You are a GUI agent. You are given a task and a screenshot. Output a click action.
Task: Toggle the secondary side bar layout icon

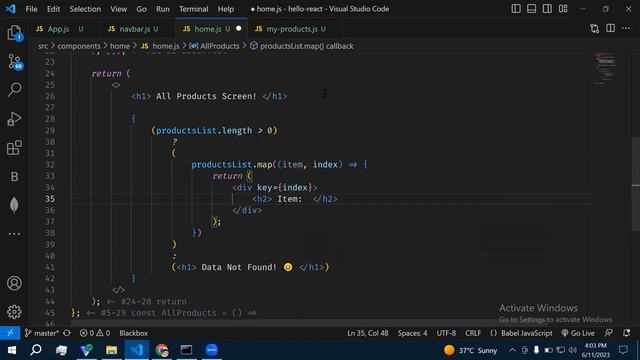pyautogui.click(x=547, y=9)
